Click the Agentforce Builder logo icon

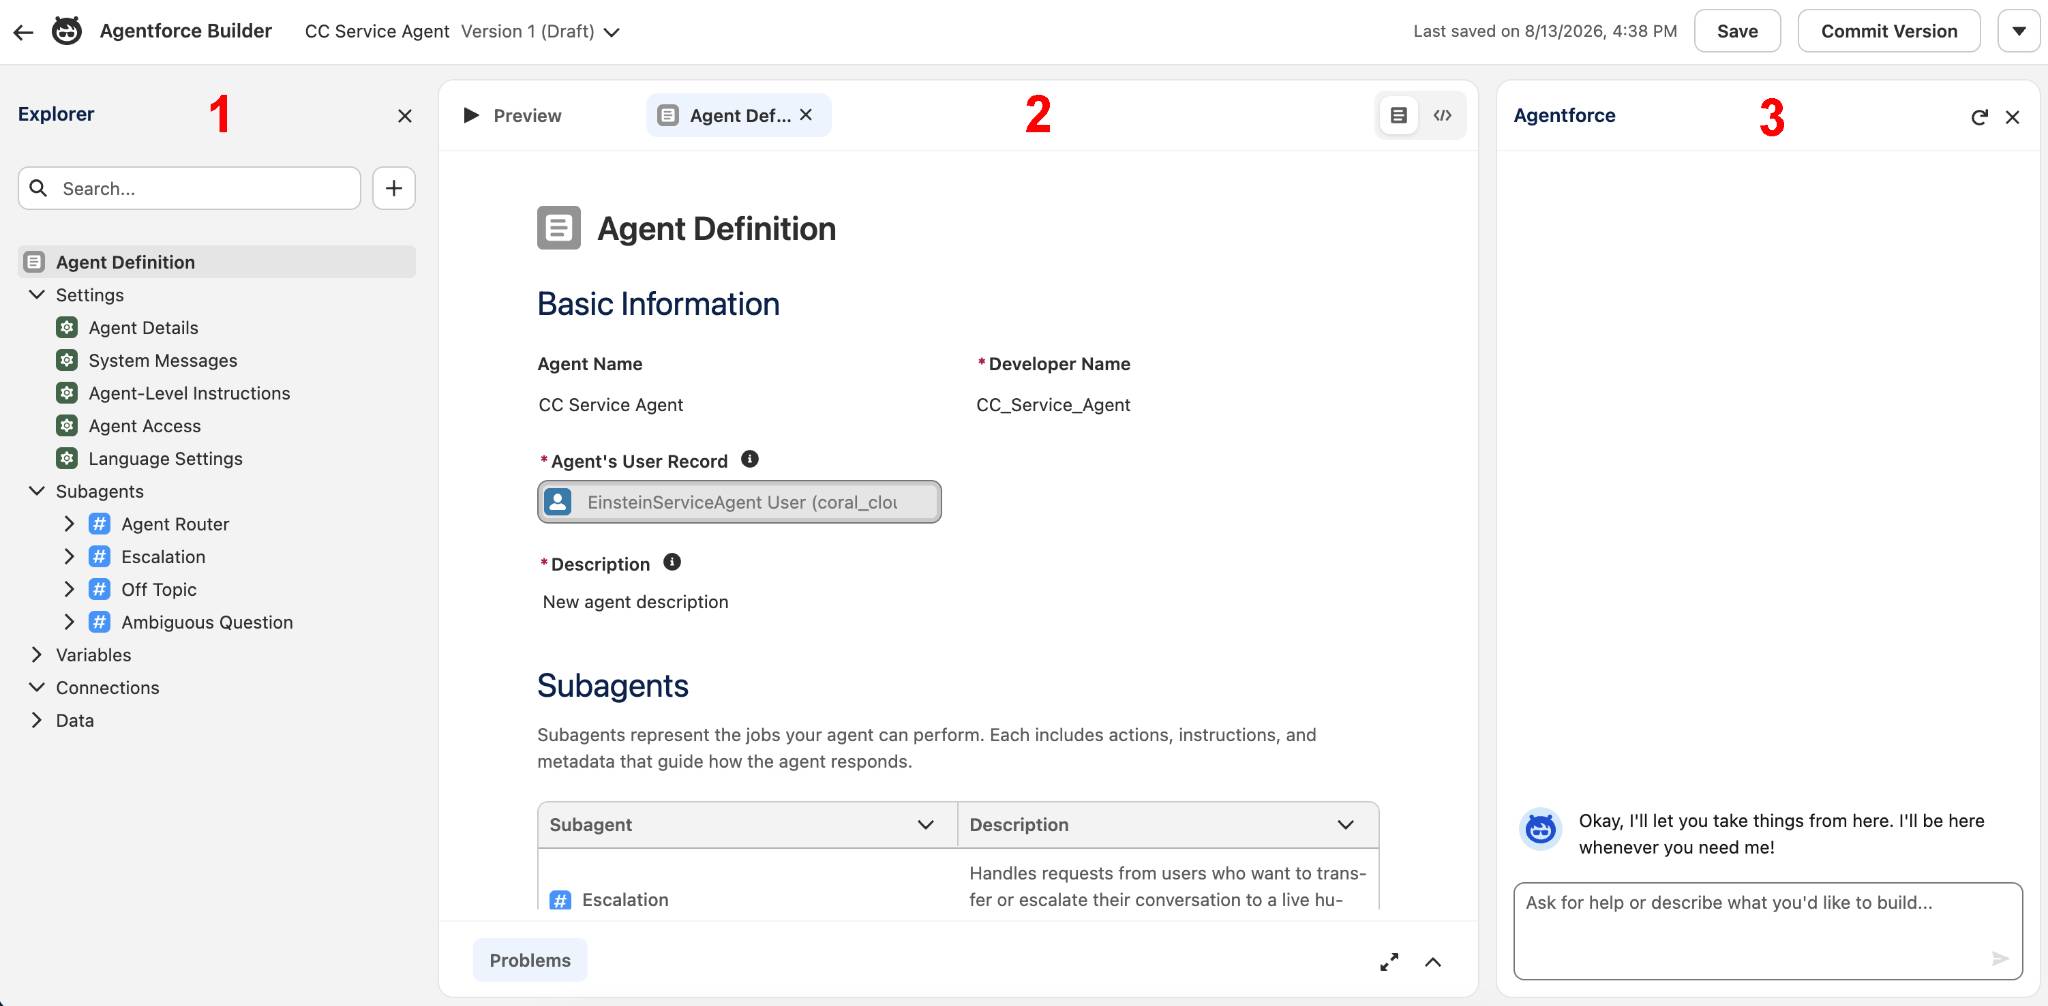point(67,31)
